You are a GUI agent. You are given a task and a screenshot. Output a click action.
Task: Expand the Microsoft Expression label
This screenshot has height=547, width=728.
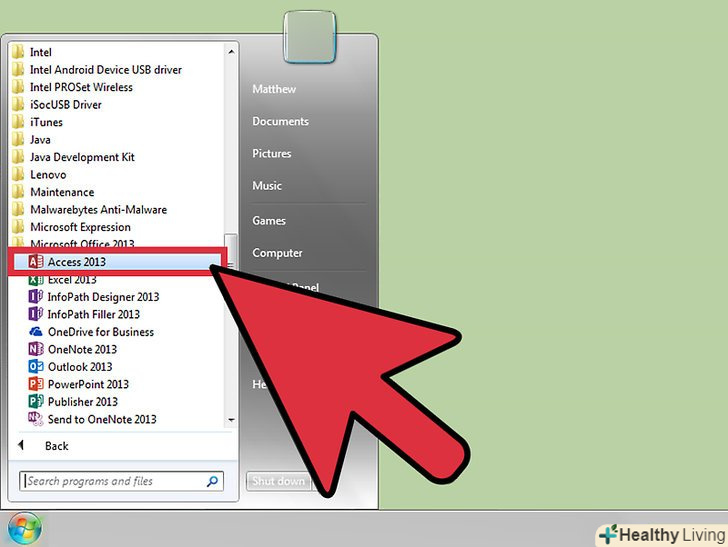pyautogui.click(x=80, y=227)
